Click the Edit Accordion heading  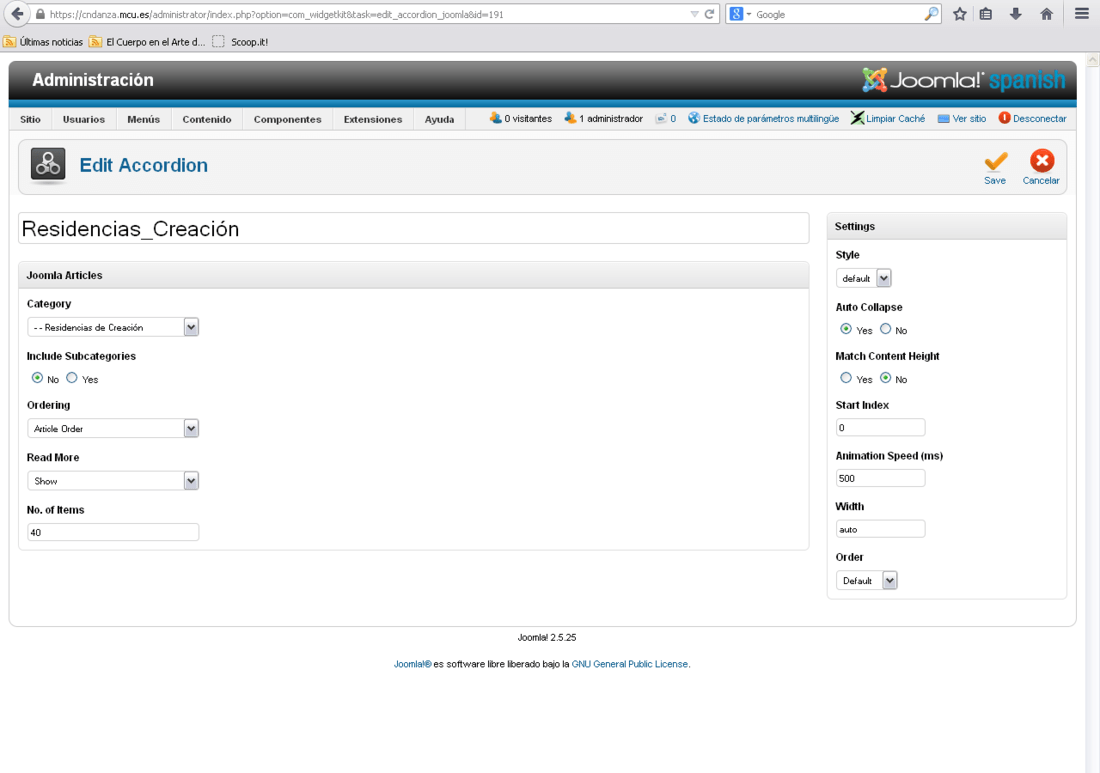coord(144,166)
